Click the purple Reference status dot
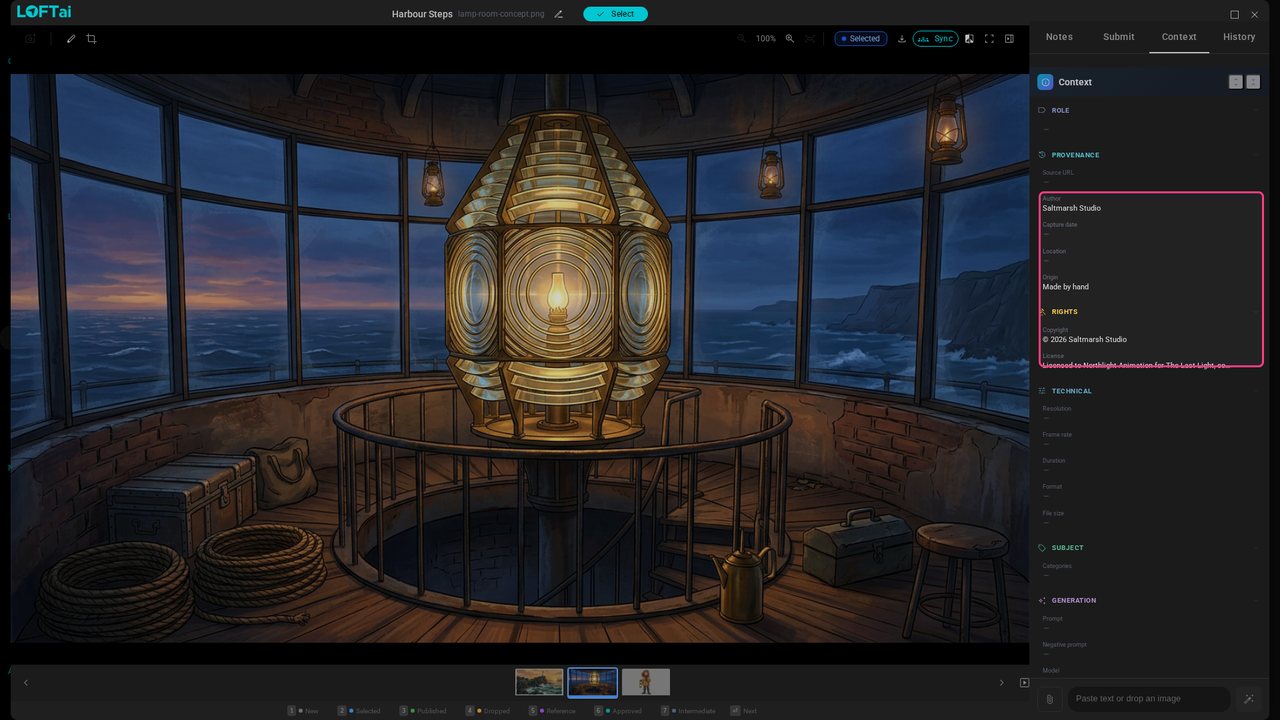Viewport: 1280px width, 720px height. click(542, 711)
